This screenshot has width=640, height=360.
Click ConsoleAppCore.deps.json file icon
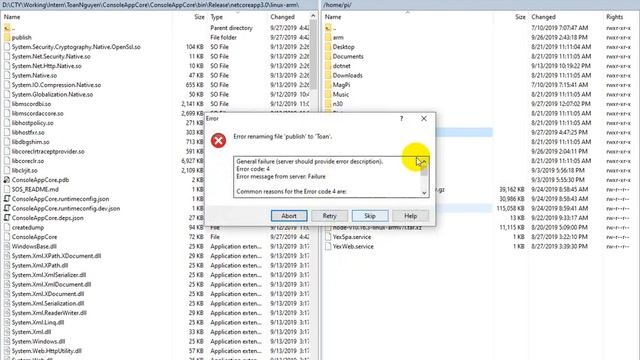7,218
